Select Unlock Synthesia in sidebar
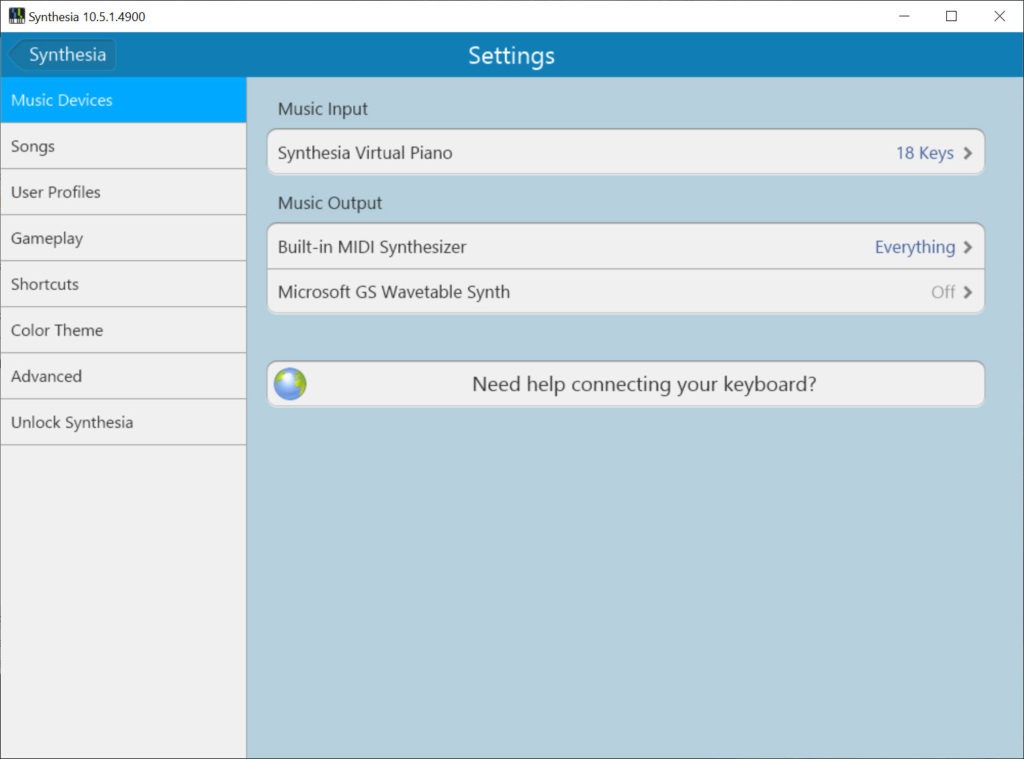 tap(123, 423)
